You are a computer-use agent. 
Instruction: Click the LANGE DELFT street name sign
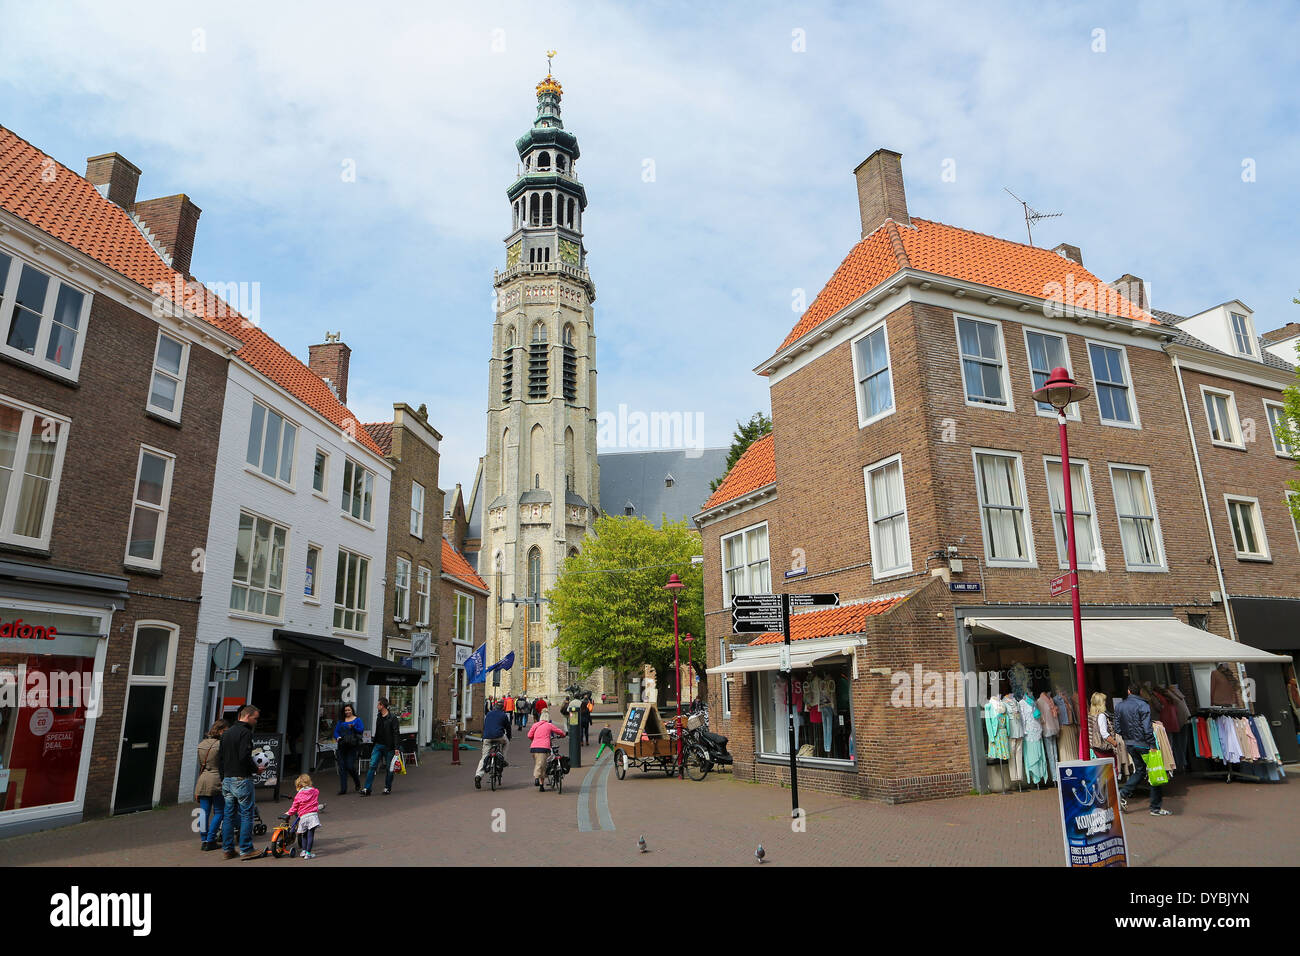(x=965, y=587)
